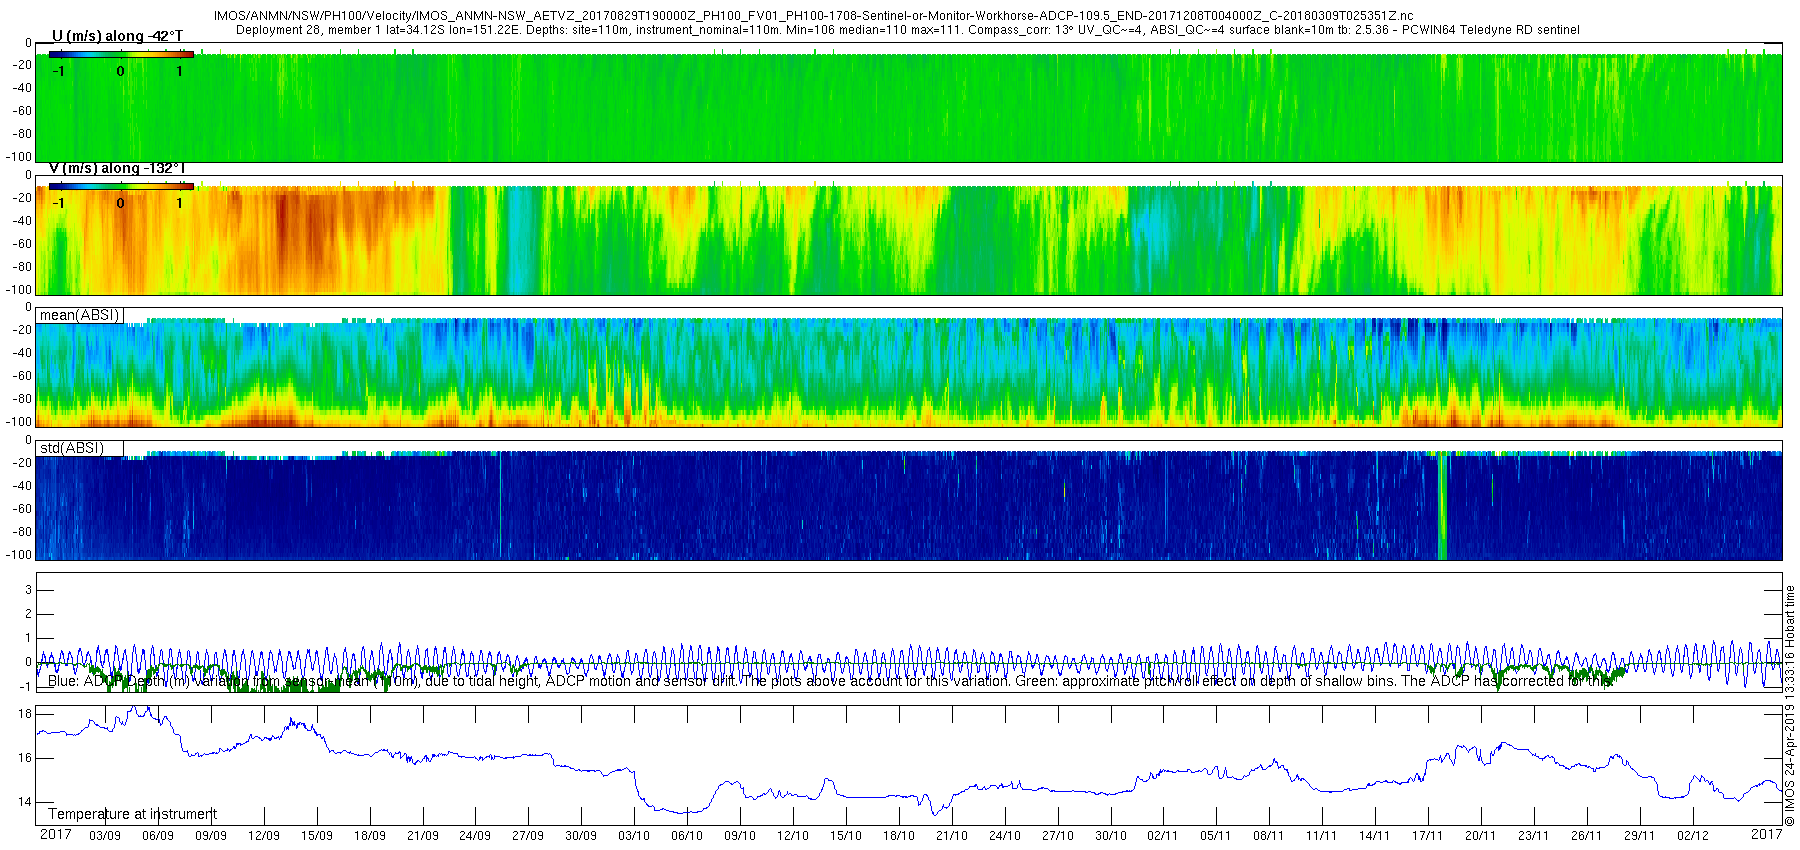Click the '27/10' date tick label
Image resolution: width=1800 pixels, height=850 pixels.
[1058, 836]
